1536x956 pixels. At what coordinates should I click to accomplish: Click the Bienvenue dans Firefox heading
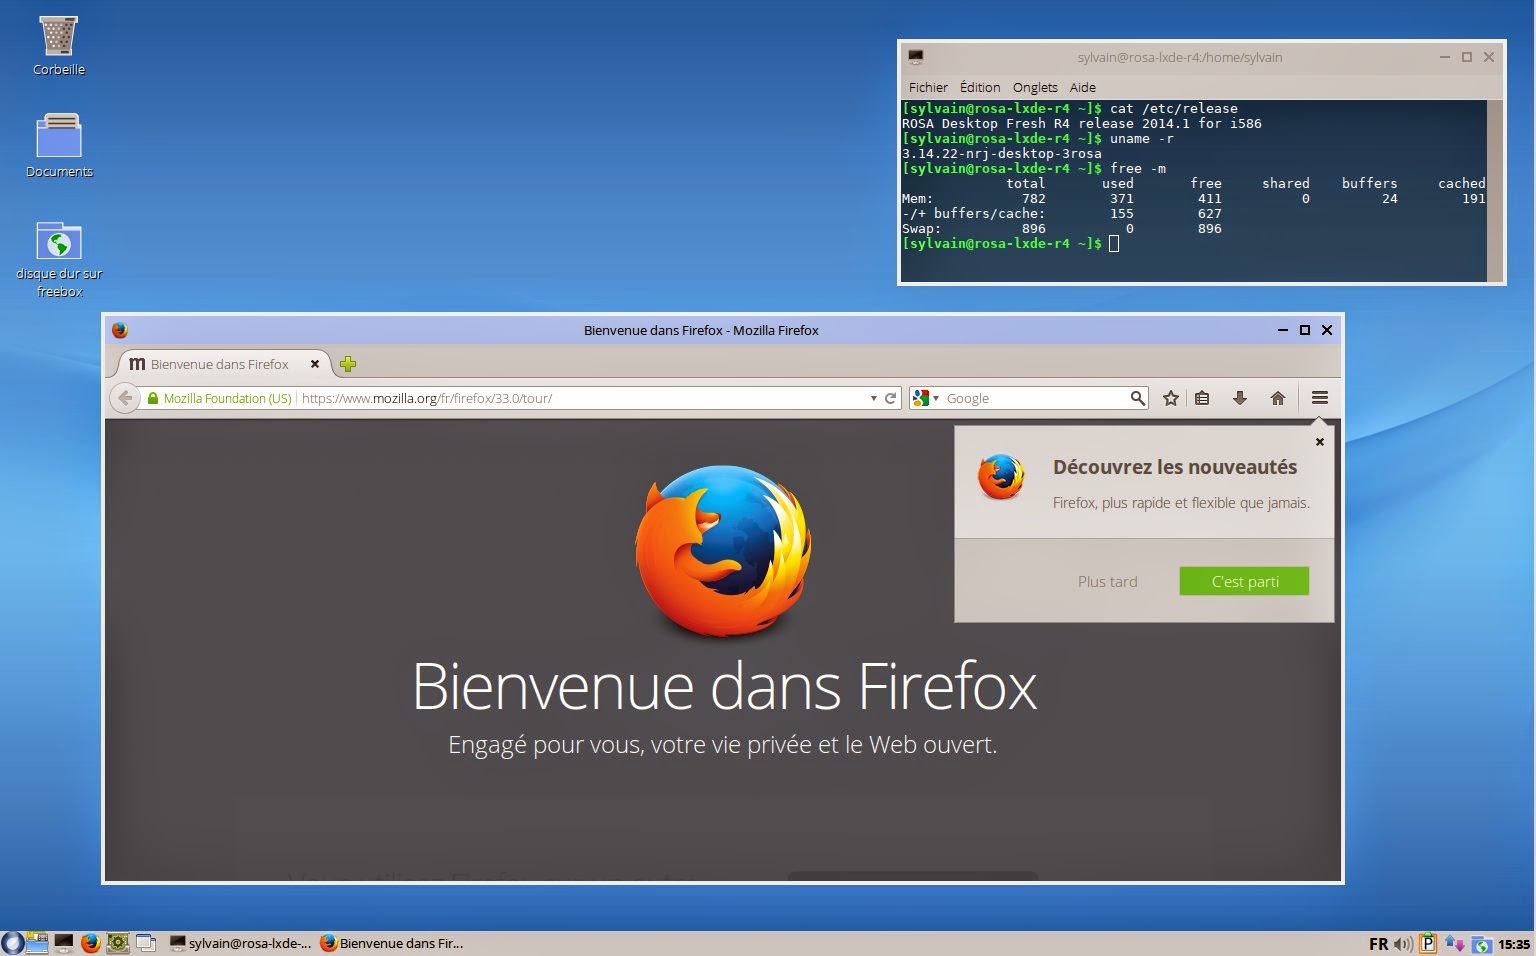[725, 687]
